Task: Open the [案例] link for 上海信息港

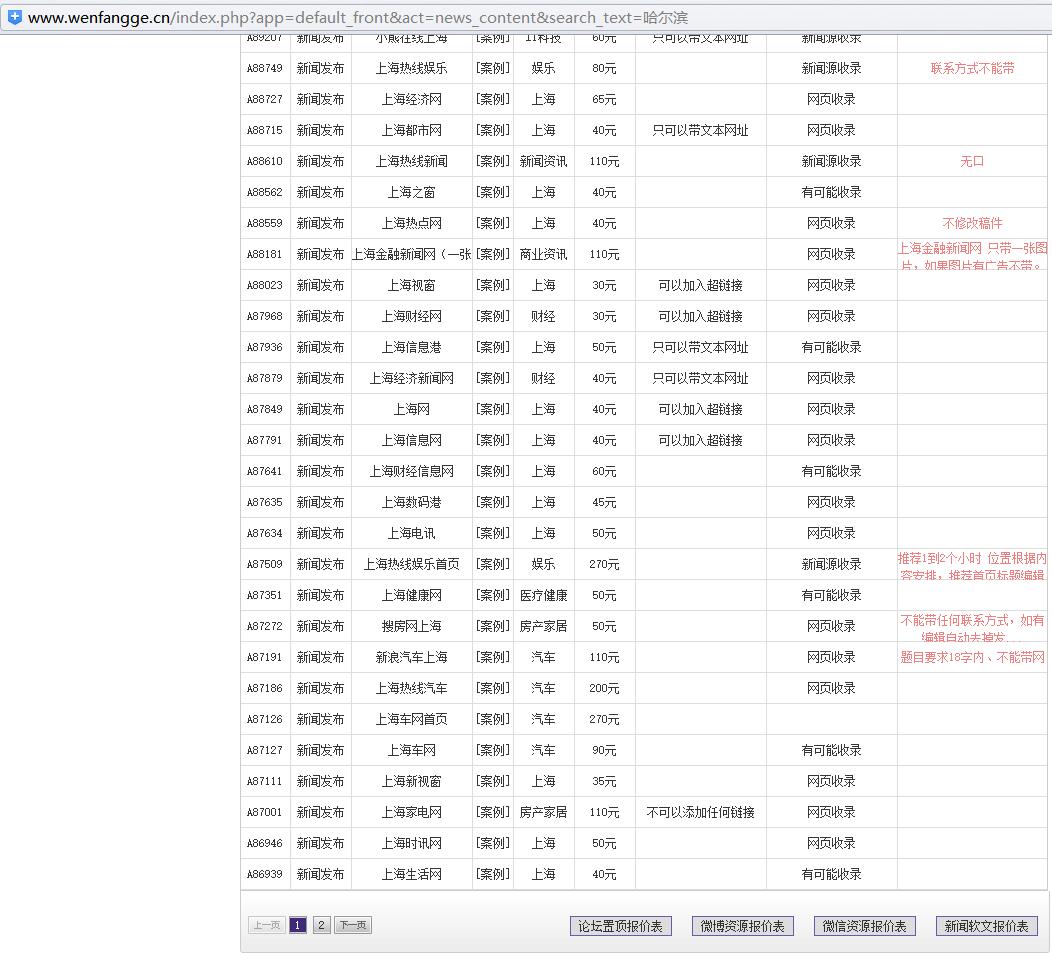Action: [492, 348]
